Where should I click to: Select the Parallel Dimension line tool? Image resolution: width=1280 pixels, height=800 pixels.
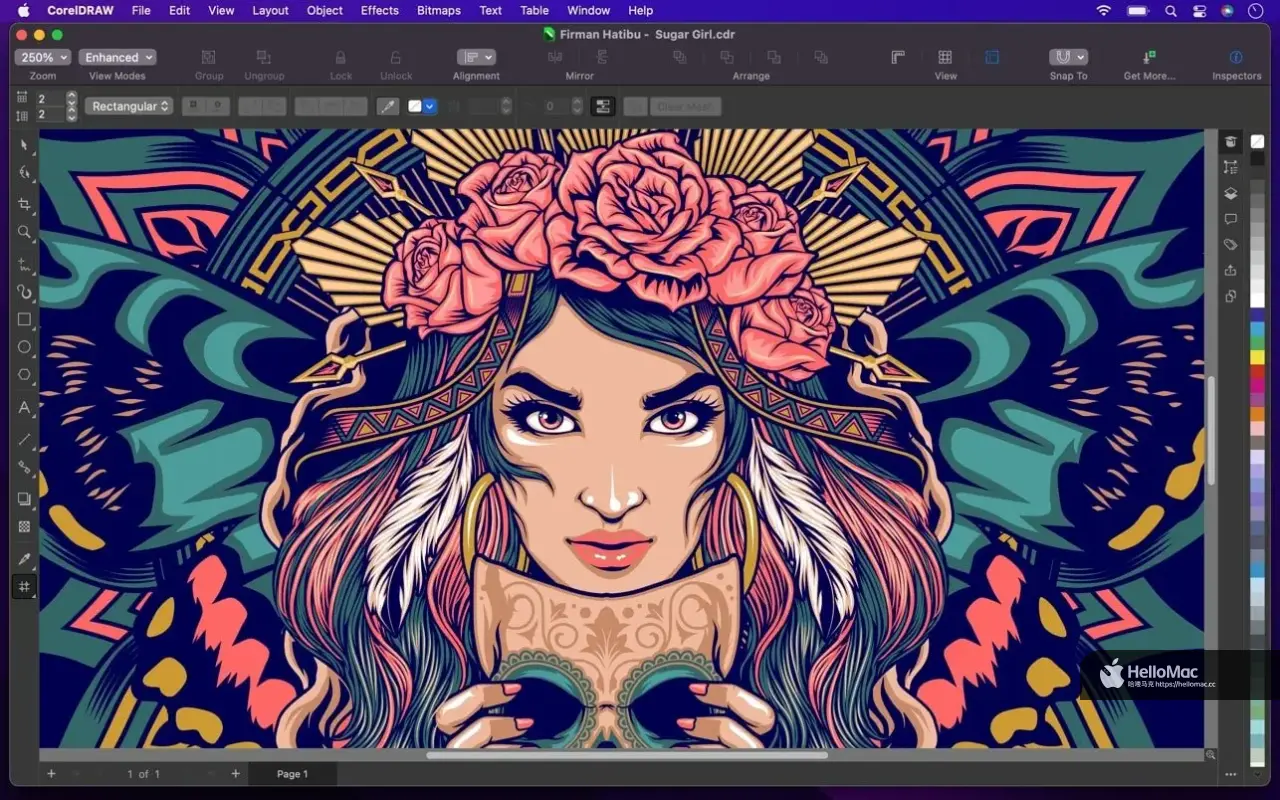pos(25,440)
